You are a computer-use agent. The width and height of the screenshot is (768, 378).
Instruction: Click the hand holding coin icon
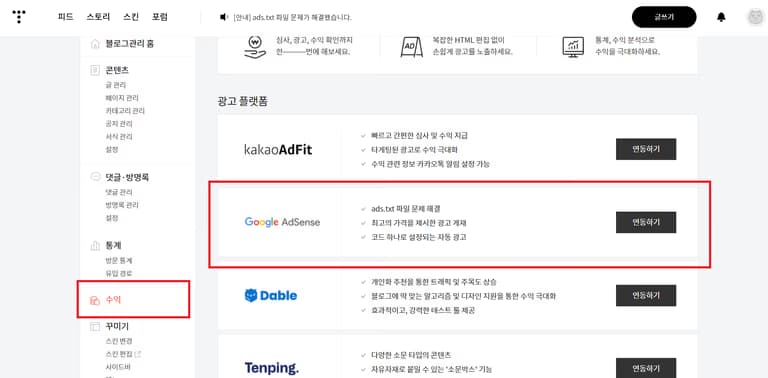tap(255, 47)
